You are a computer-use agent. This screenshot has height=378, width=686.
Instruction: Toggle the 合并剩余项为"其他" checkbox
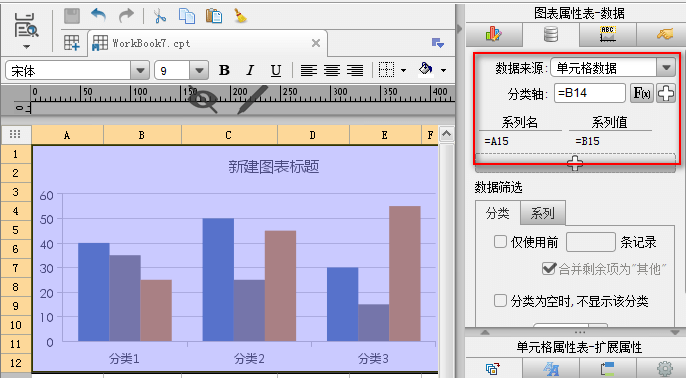[549, 268]
